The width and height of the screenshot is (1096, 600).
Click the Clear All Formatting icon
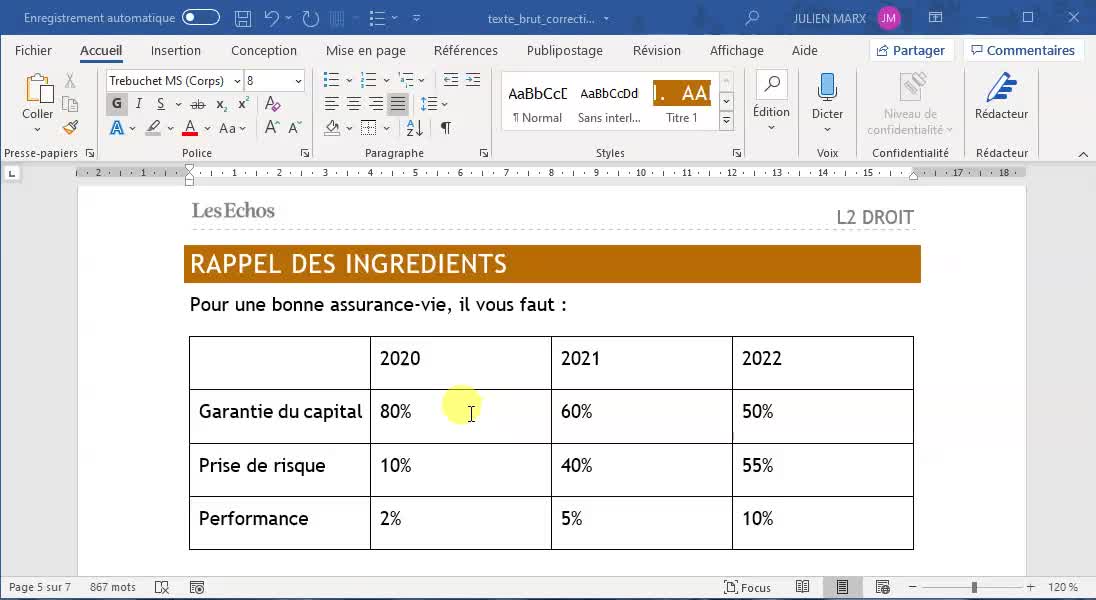pos(273,104)
